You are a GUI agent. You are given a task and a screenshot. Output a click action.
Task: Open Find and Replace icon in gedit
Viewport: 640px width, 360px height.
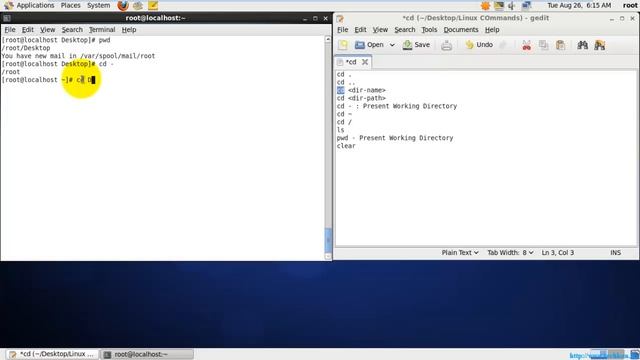tap(600, 45)
